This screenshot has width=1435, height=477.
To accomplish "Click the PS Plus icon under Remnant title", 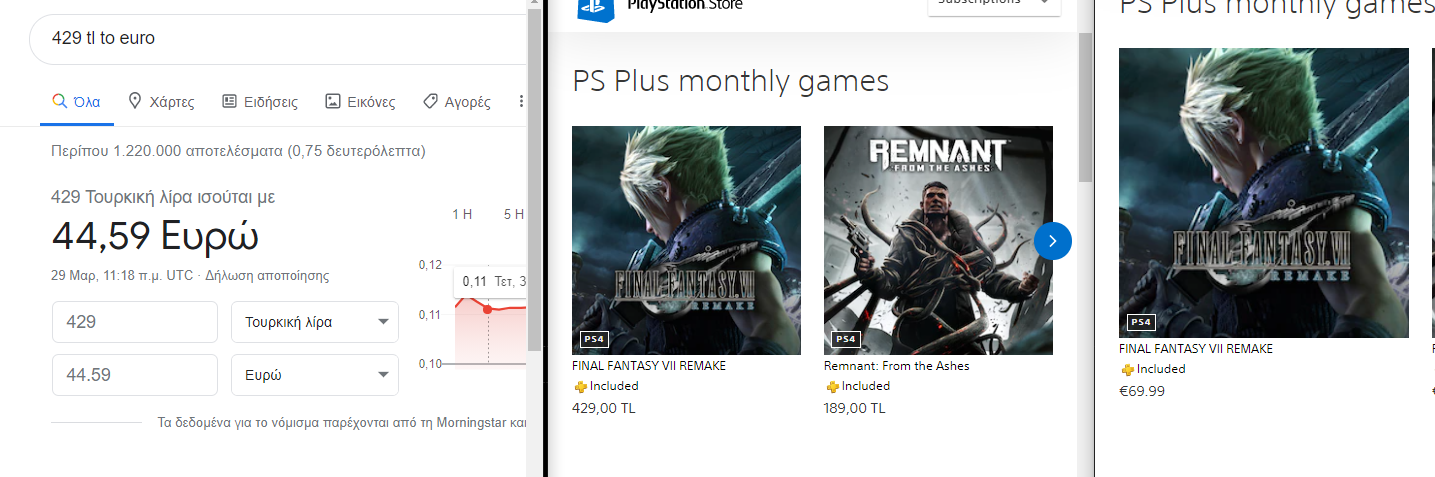I will click(832, 386).
